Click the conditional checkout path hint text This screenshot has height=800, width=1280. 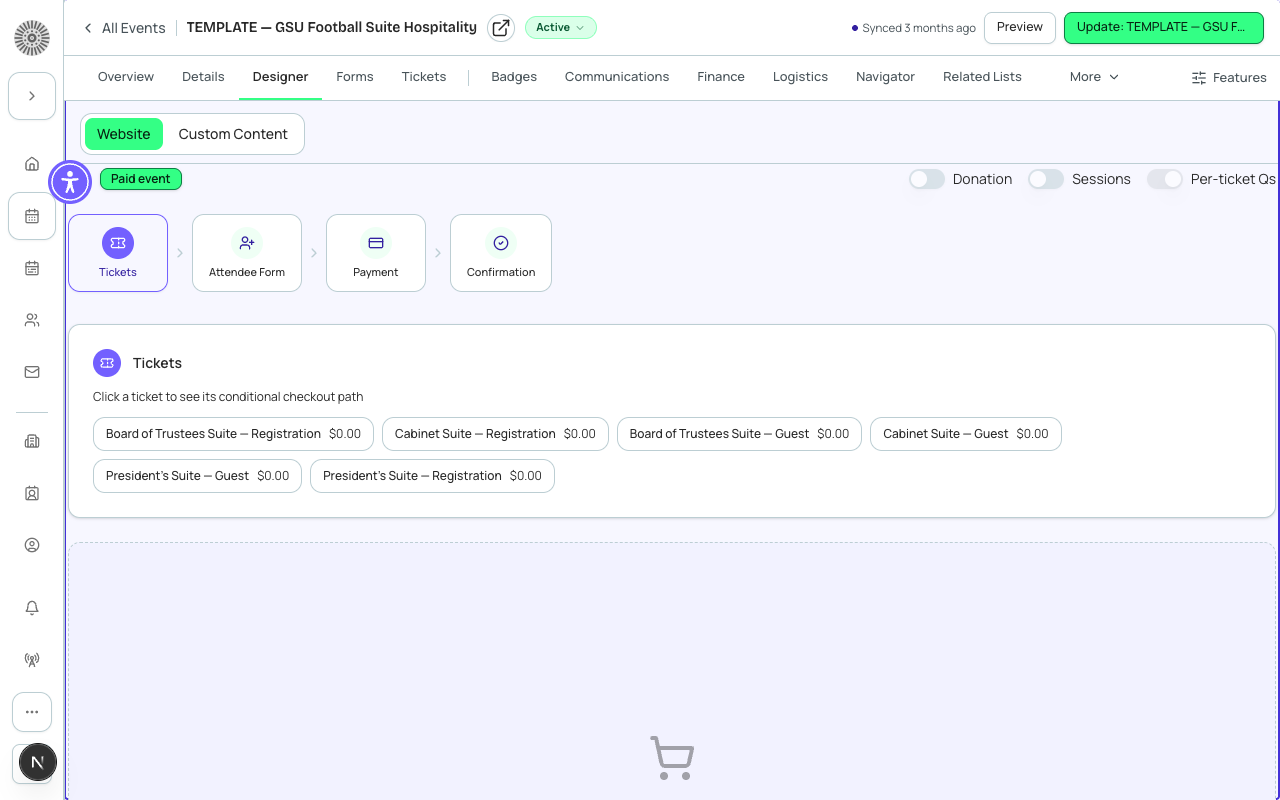pyautogui.click(x=228, y=397)
